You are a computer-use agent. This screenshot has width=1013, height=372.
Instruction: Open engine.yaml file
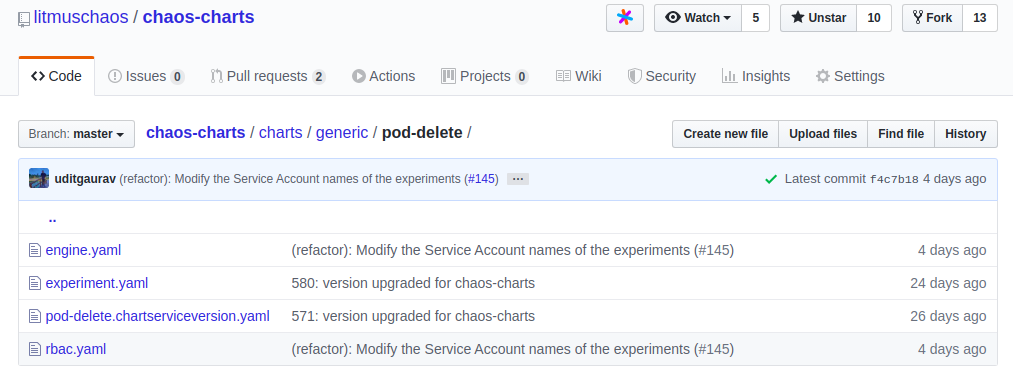point(83,250)
